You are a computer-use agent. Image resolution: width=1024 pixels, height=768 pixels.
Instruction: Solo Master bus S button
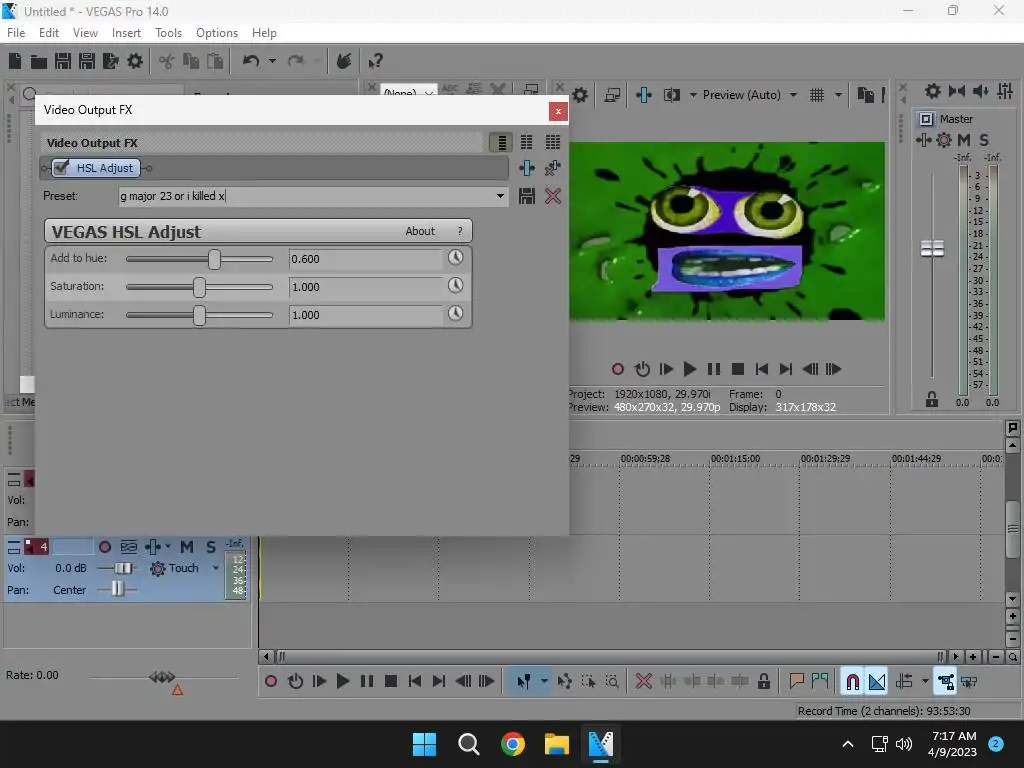pyautogui.click(x=984, y=140)
